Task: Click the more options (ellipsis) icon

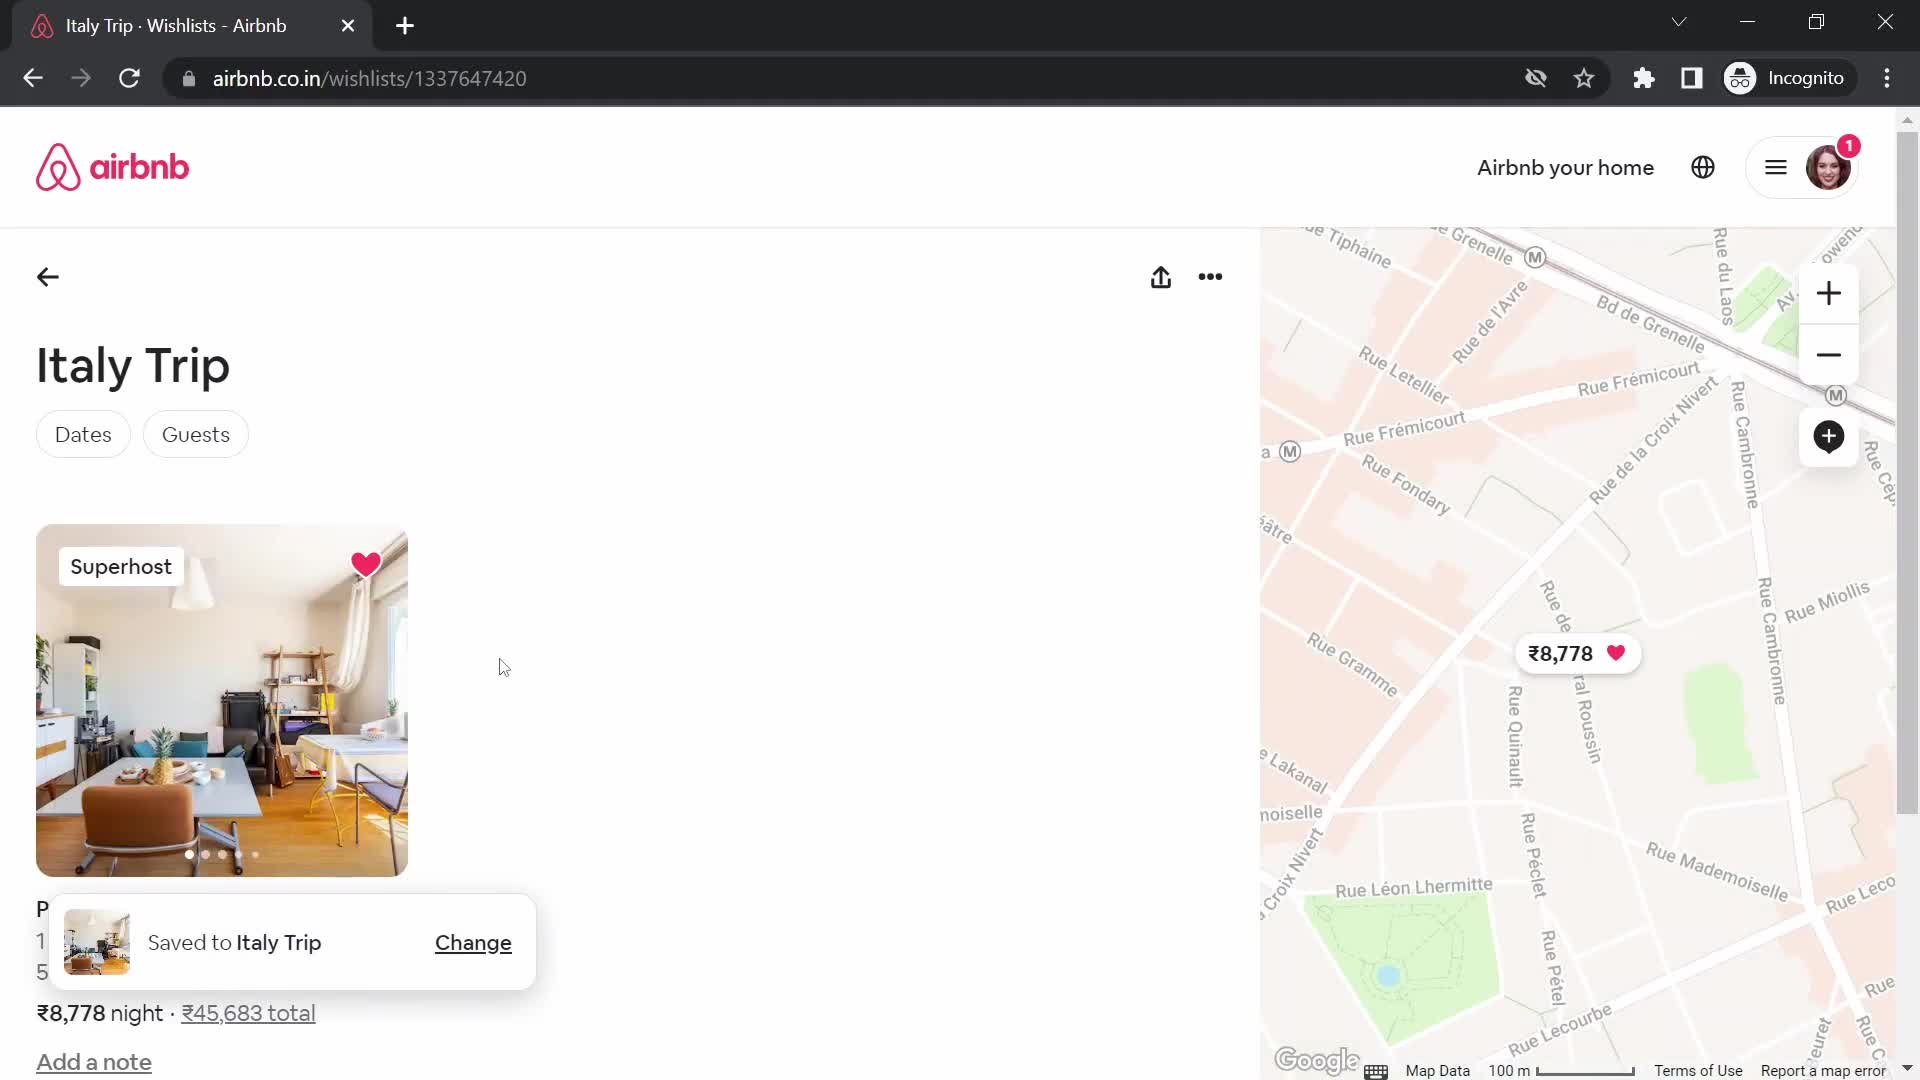Action: pos(1211,277)
